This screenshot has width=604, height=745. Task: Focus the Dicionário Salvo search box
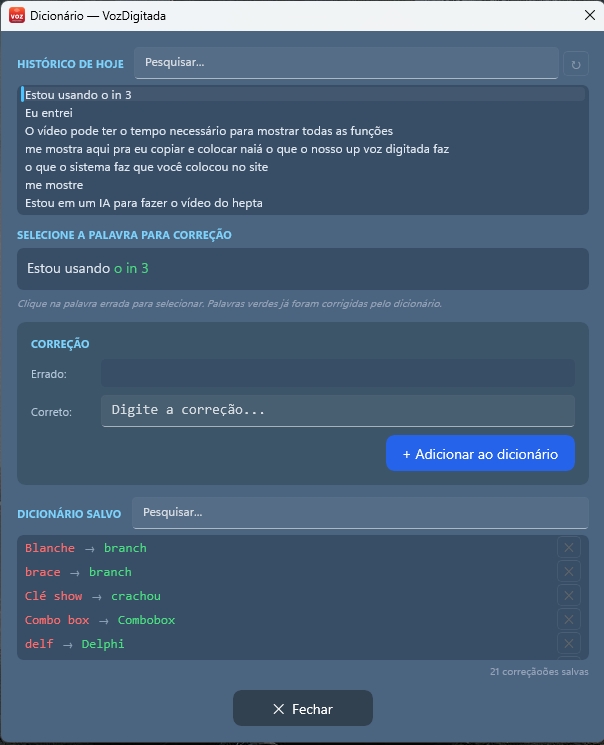[360, 513]
